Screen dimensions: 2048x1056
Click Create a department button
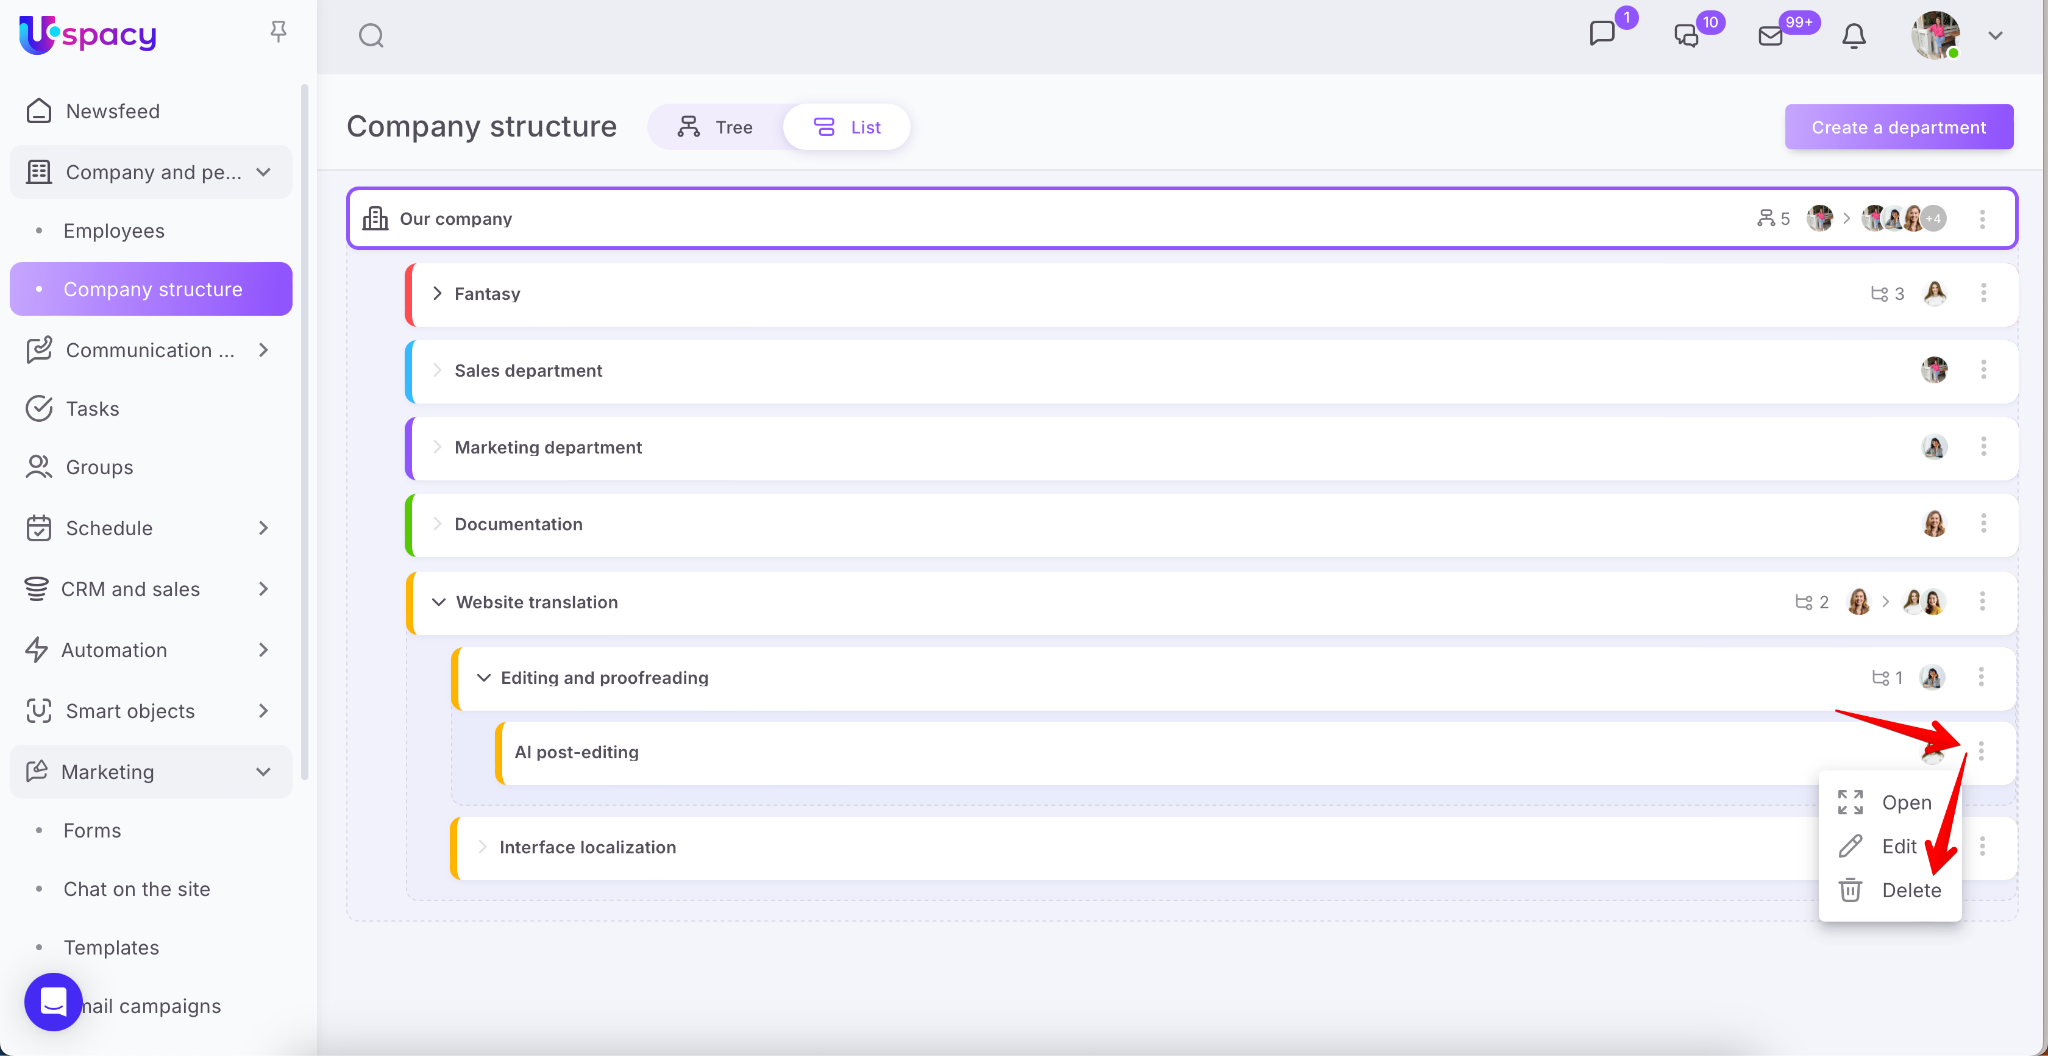(x=1898, y=127)
